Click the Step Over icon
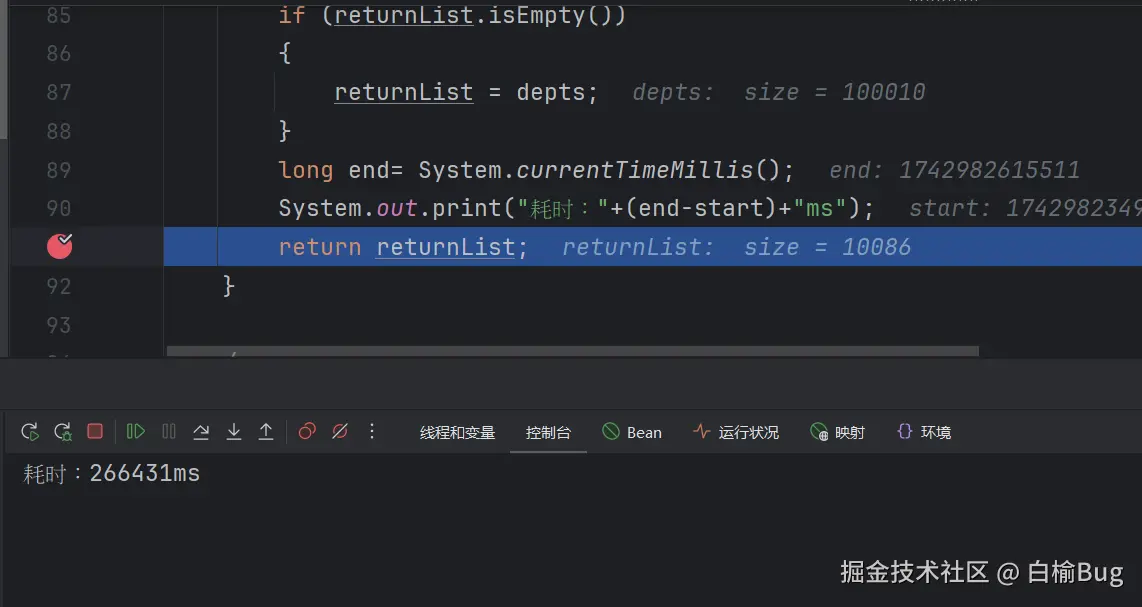 202,431
